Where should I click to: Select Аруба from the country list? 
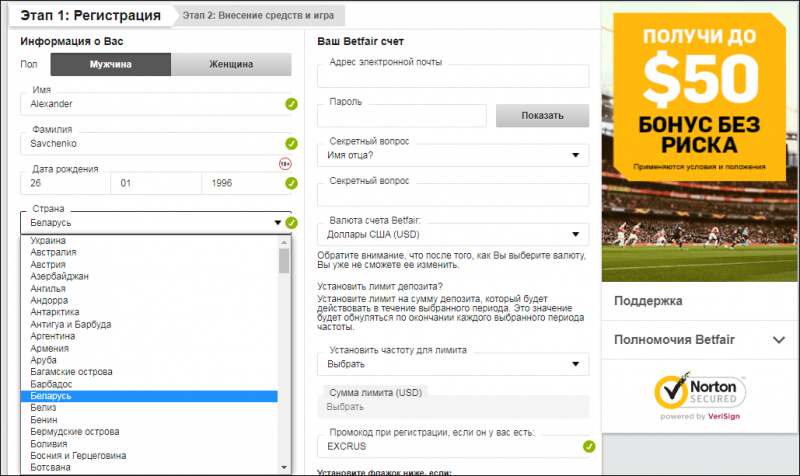pos(149,360)
